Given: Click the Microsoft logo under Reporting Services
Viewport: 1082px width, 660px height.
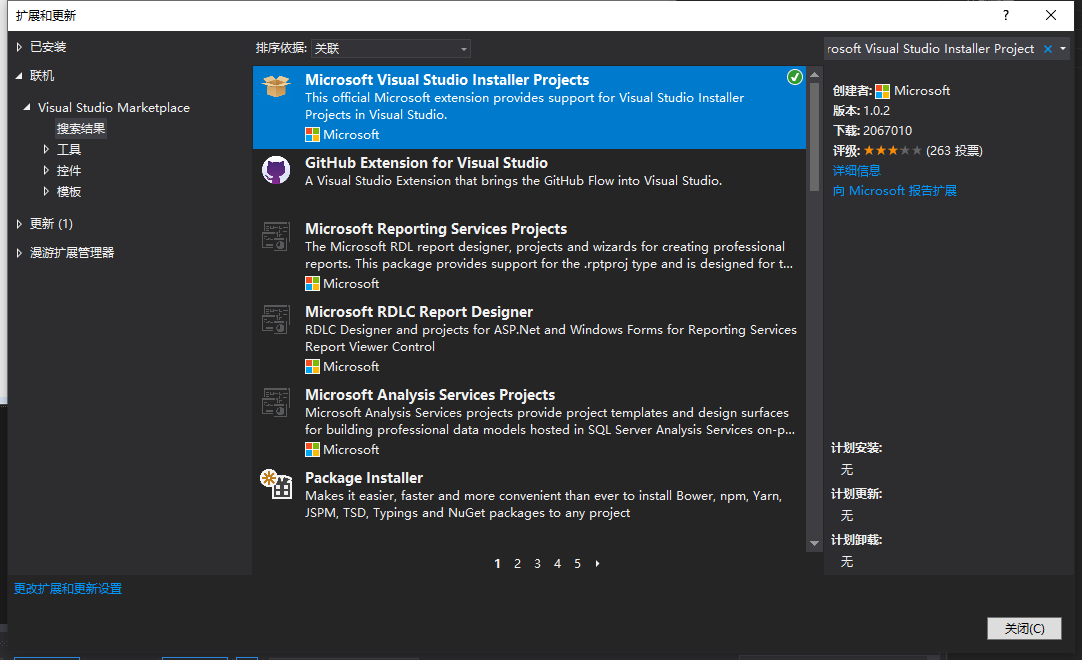Looking at the screenshot, I should tap(313, 284).
